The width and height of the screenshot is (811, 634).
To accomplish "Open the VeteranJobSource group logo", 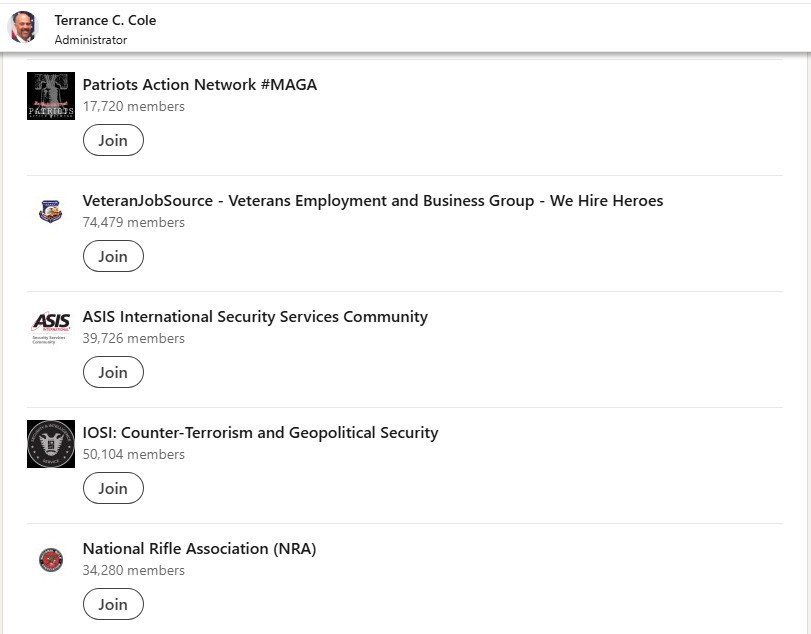I will (51, 212).
